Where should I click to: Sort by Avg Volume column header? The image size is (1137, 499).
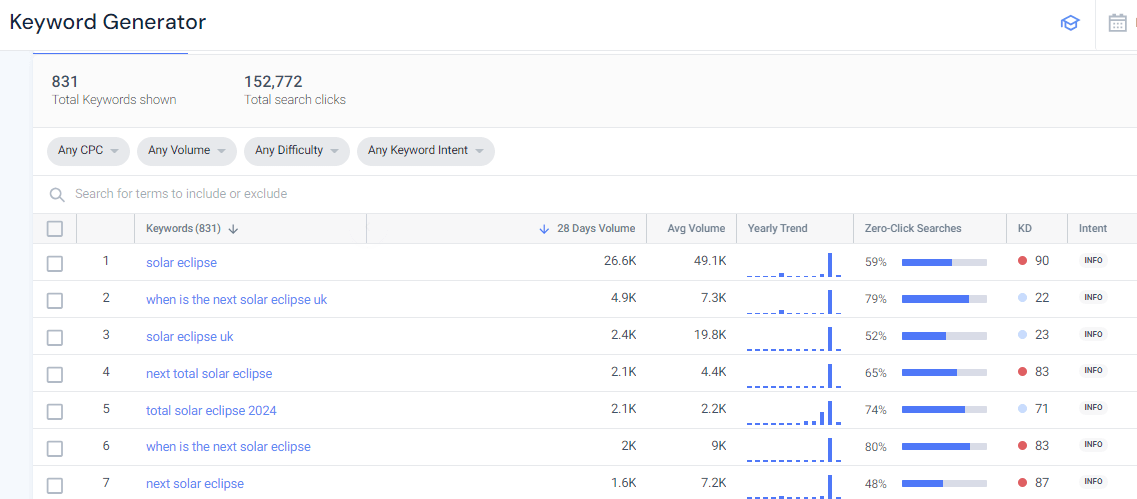coord(696,229)
